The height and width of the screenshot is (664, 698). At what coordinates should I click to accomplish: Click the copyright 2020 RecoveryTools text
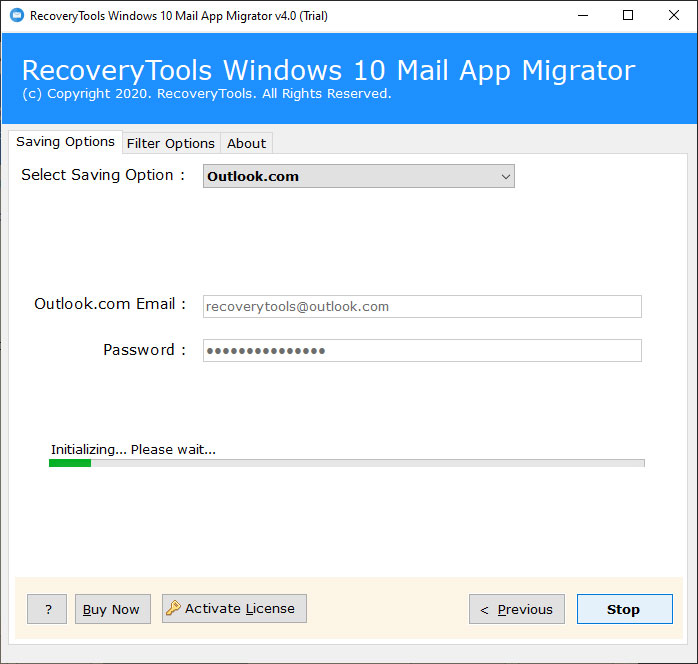(207, 94)
